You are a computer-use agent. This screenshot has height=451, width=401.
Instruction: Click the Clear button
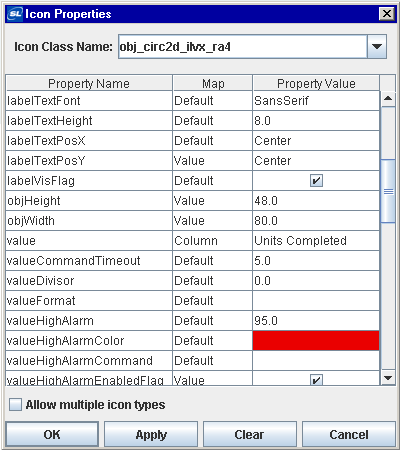[249, 434]
